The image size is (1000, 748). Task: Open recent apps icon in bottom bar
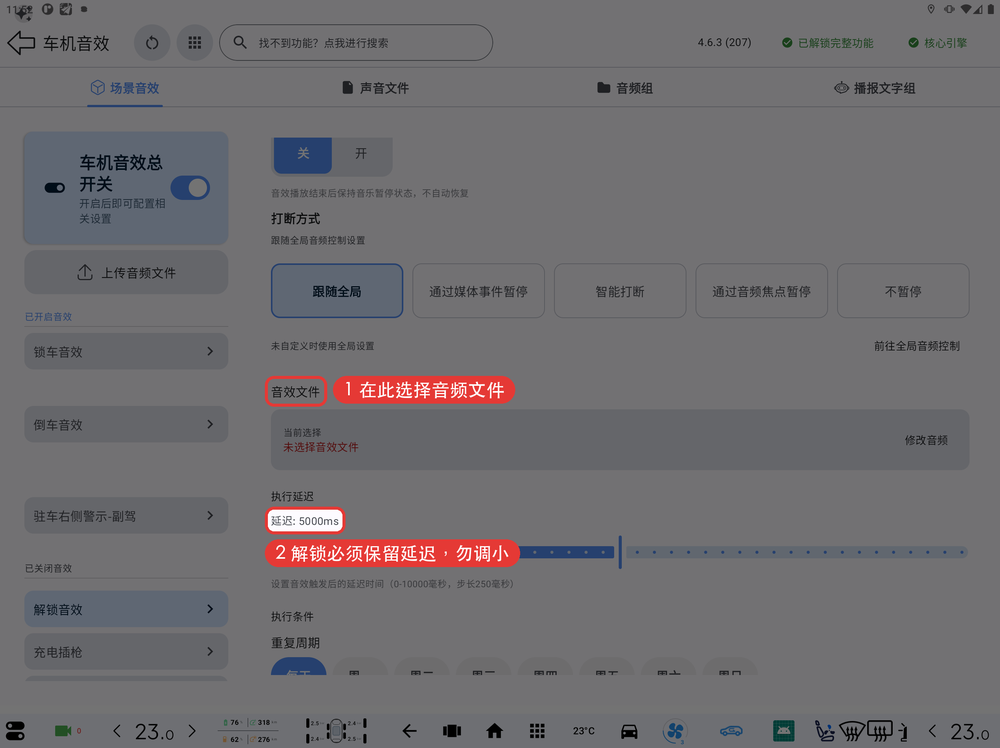[x=452, y=731]
